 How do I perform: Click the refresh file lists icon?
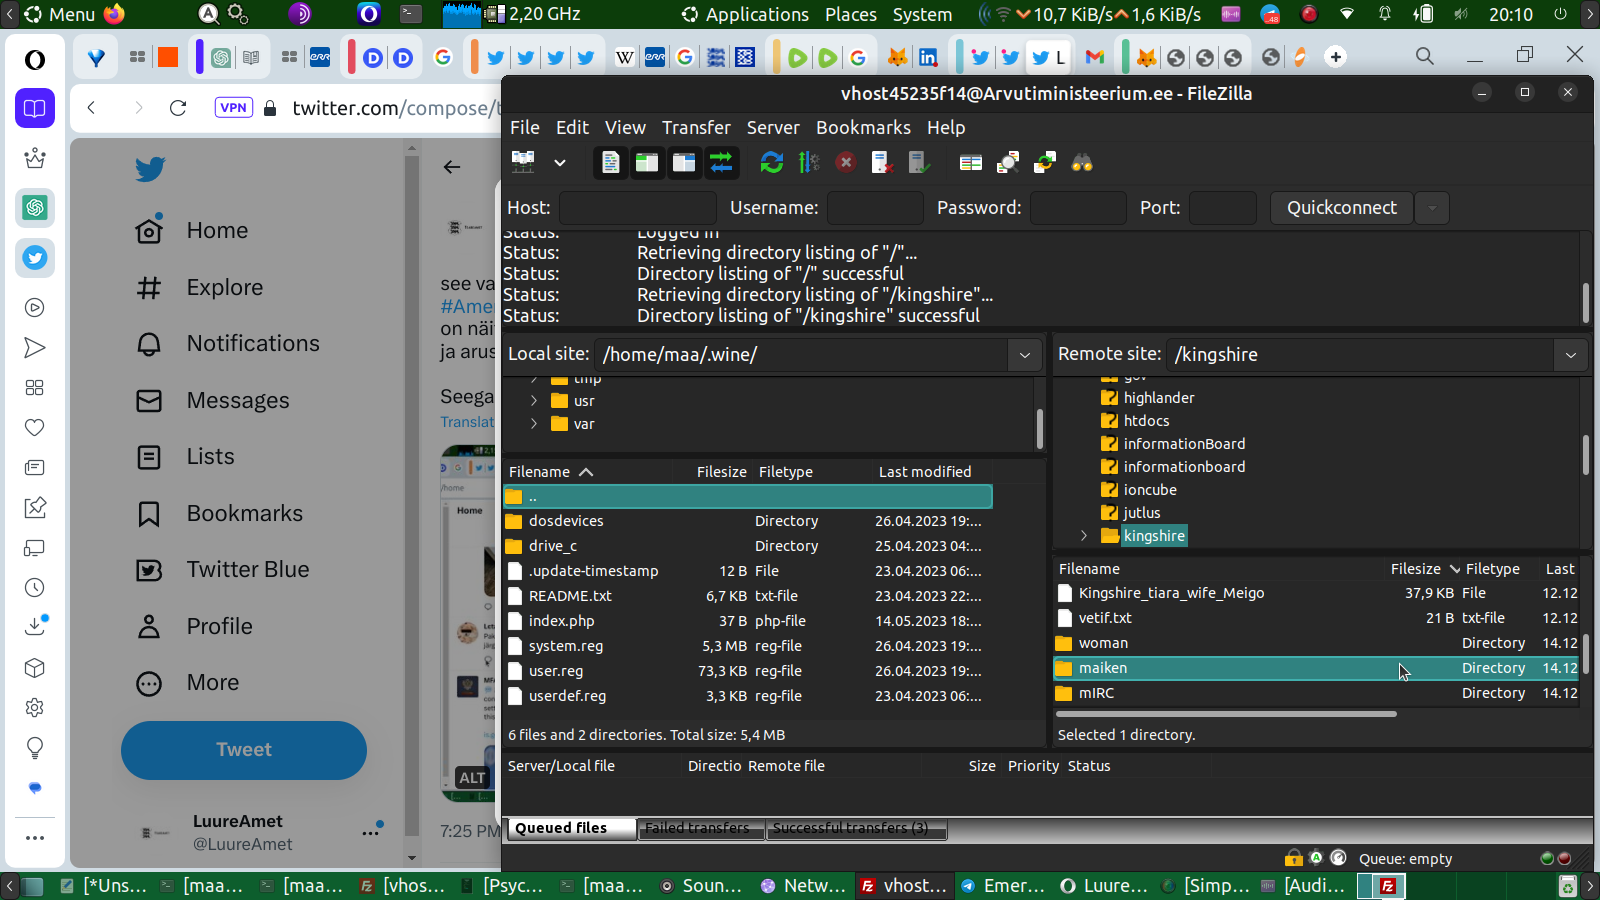click(771, 162)
